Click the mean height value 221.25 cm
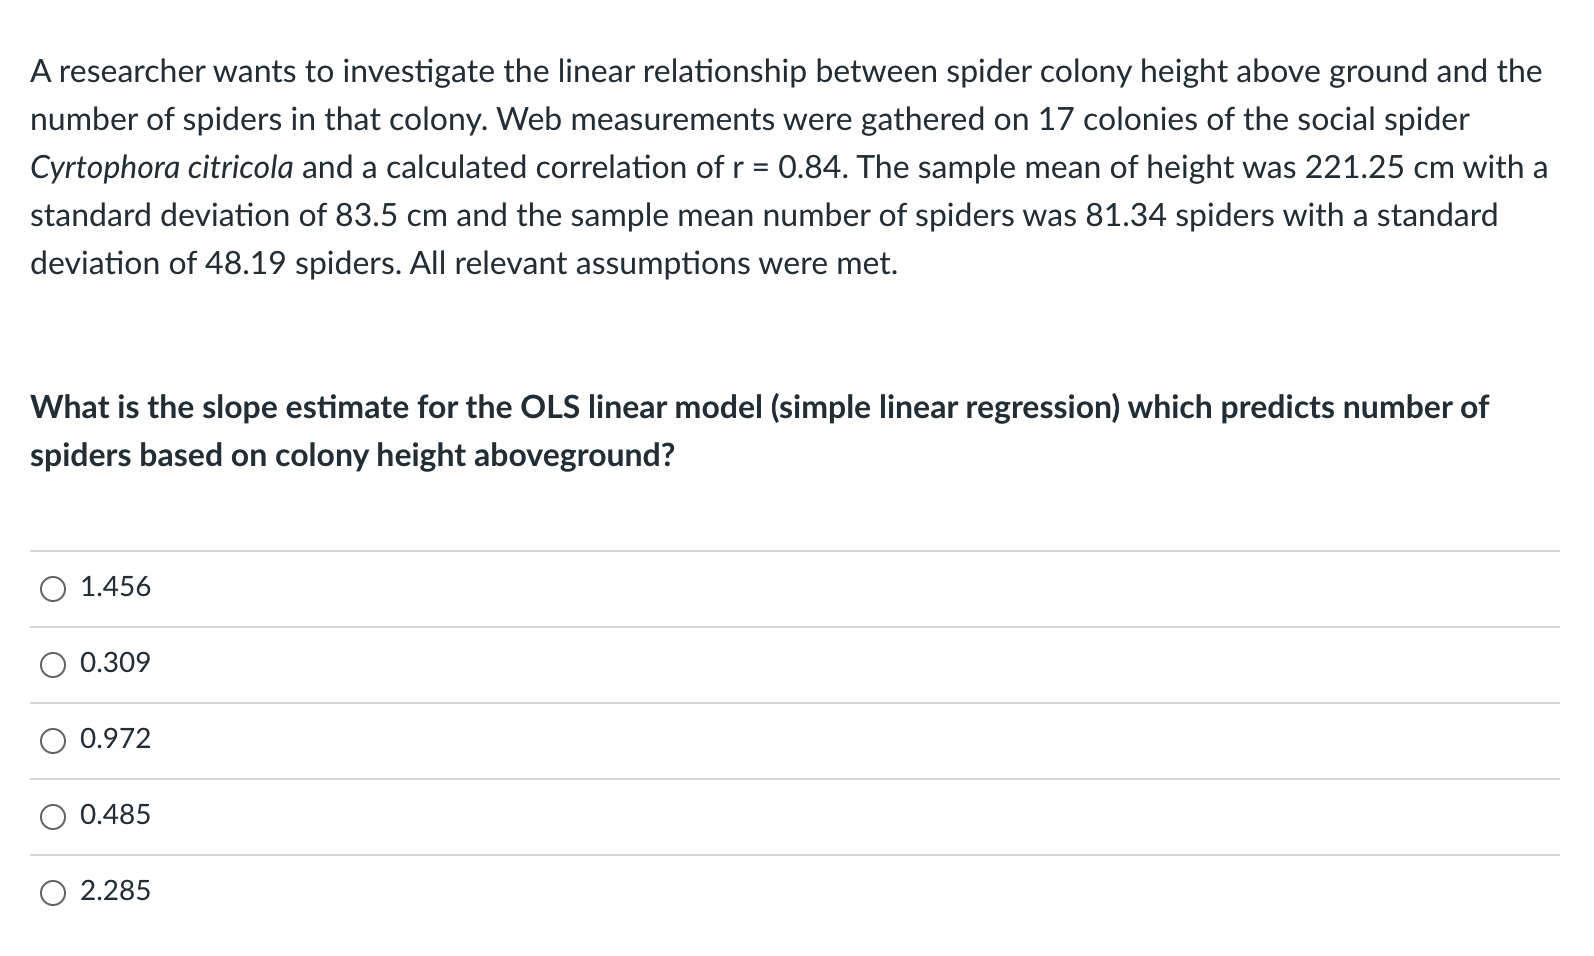The height and width of the screenshot is (956, 1594). coord(1379,167)
